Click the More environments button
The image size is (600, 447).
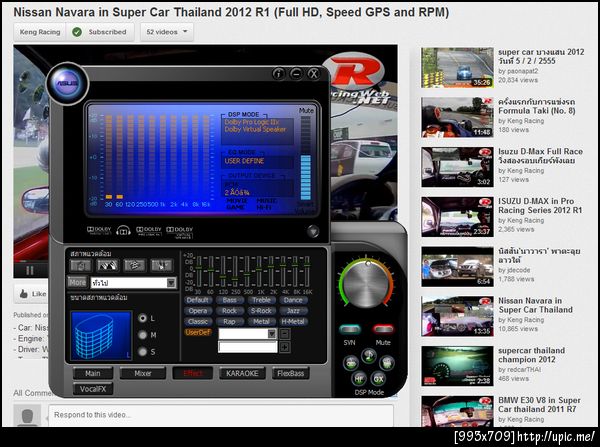point(77,282)
